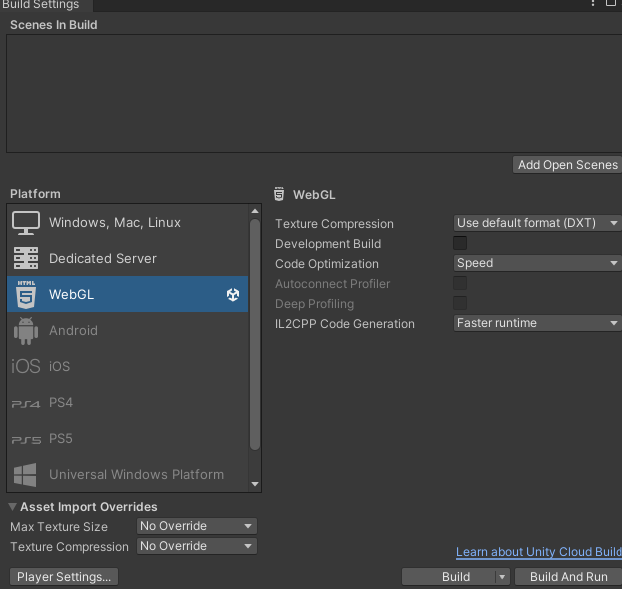The image size is (622, 589).
Task: Click the Windows, Mac, Linux monitor icon
Action: click(x=26, y=223)
